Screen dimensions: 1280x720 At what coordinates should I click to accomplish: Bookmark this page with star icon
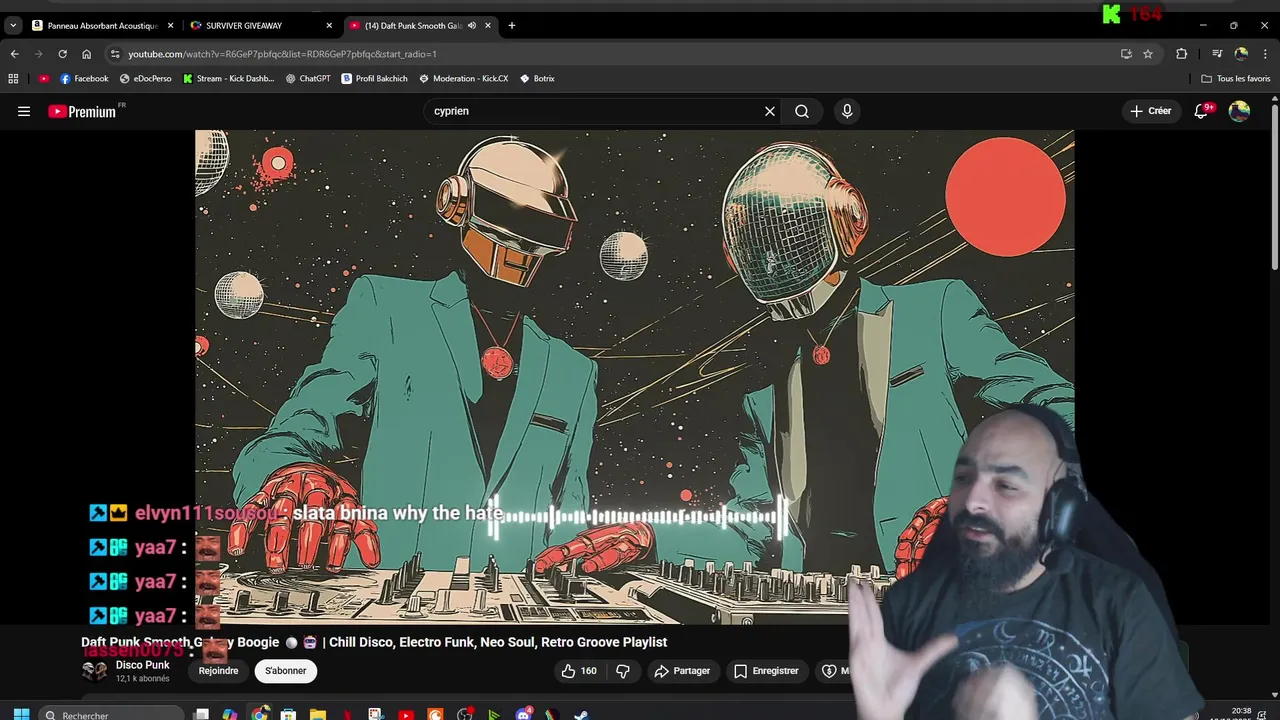click(x=1148, y=54)
